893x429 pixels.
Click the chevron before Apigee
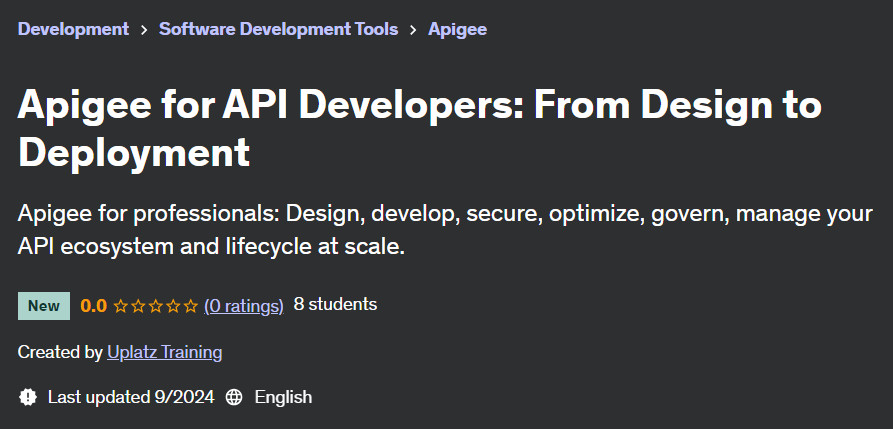(x=413, y=30)
